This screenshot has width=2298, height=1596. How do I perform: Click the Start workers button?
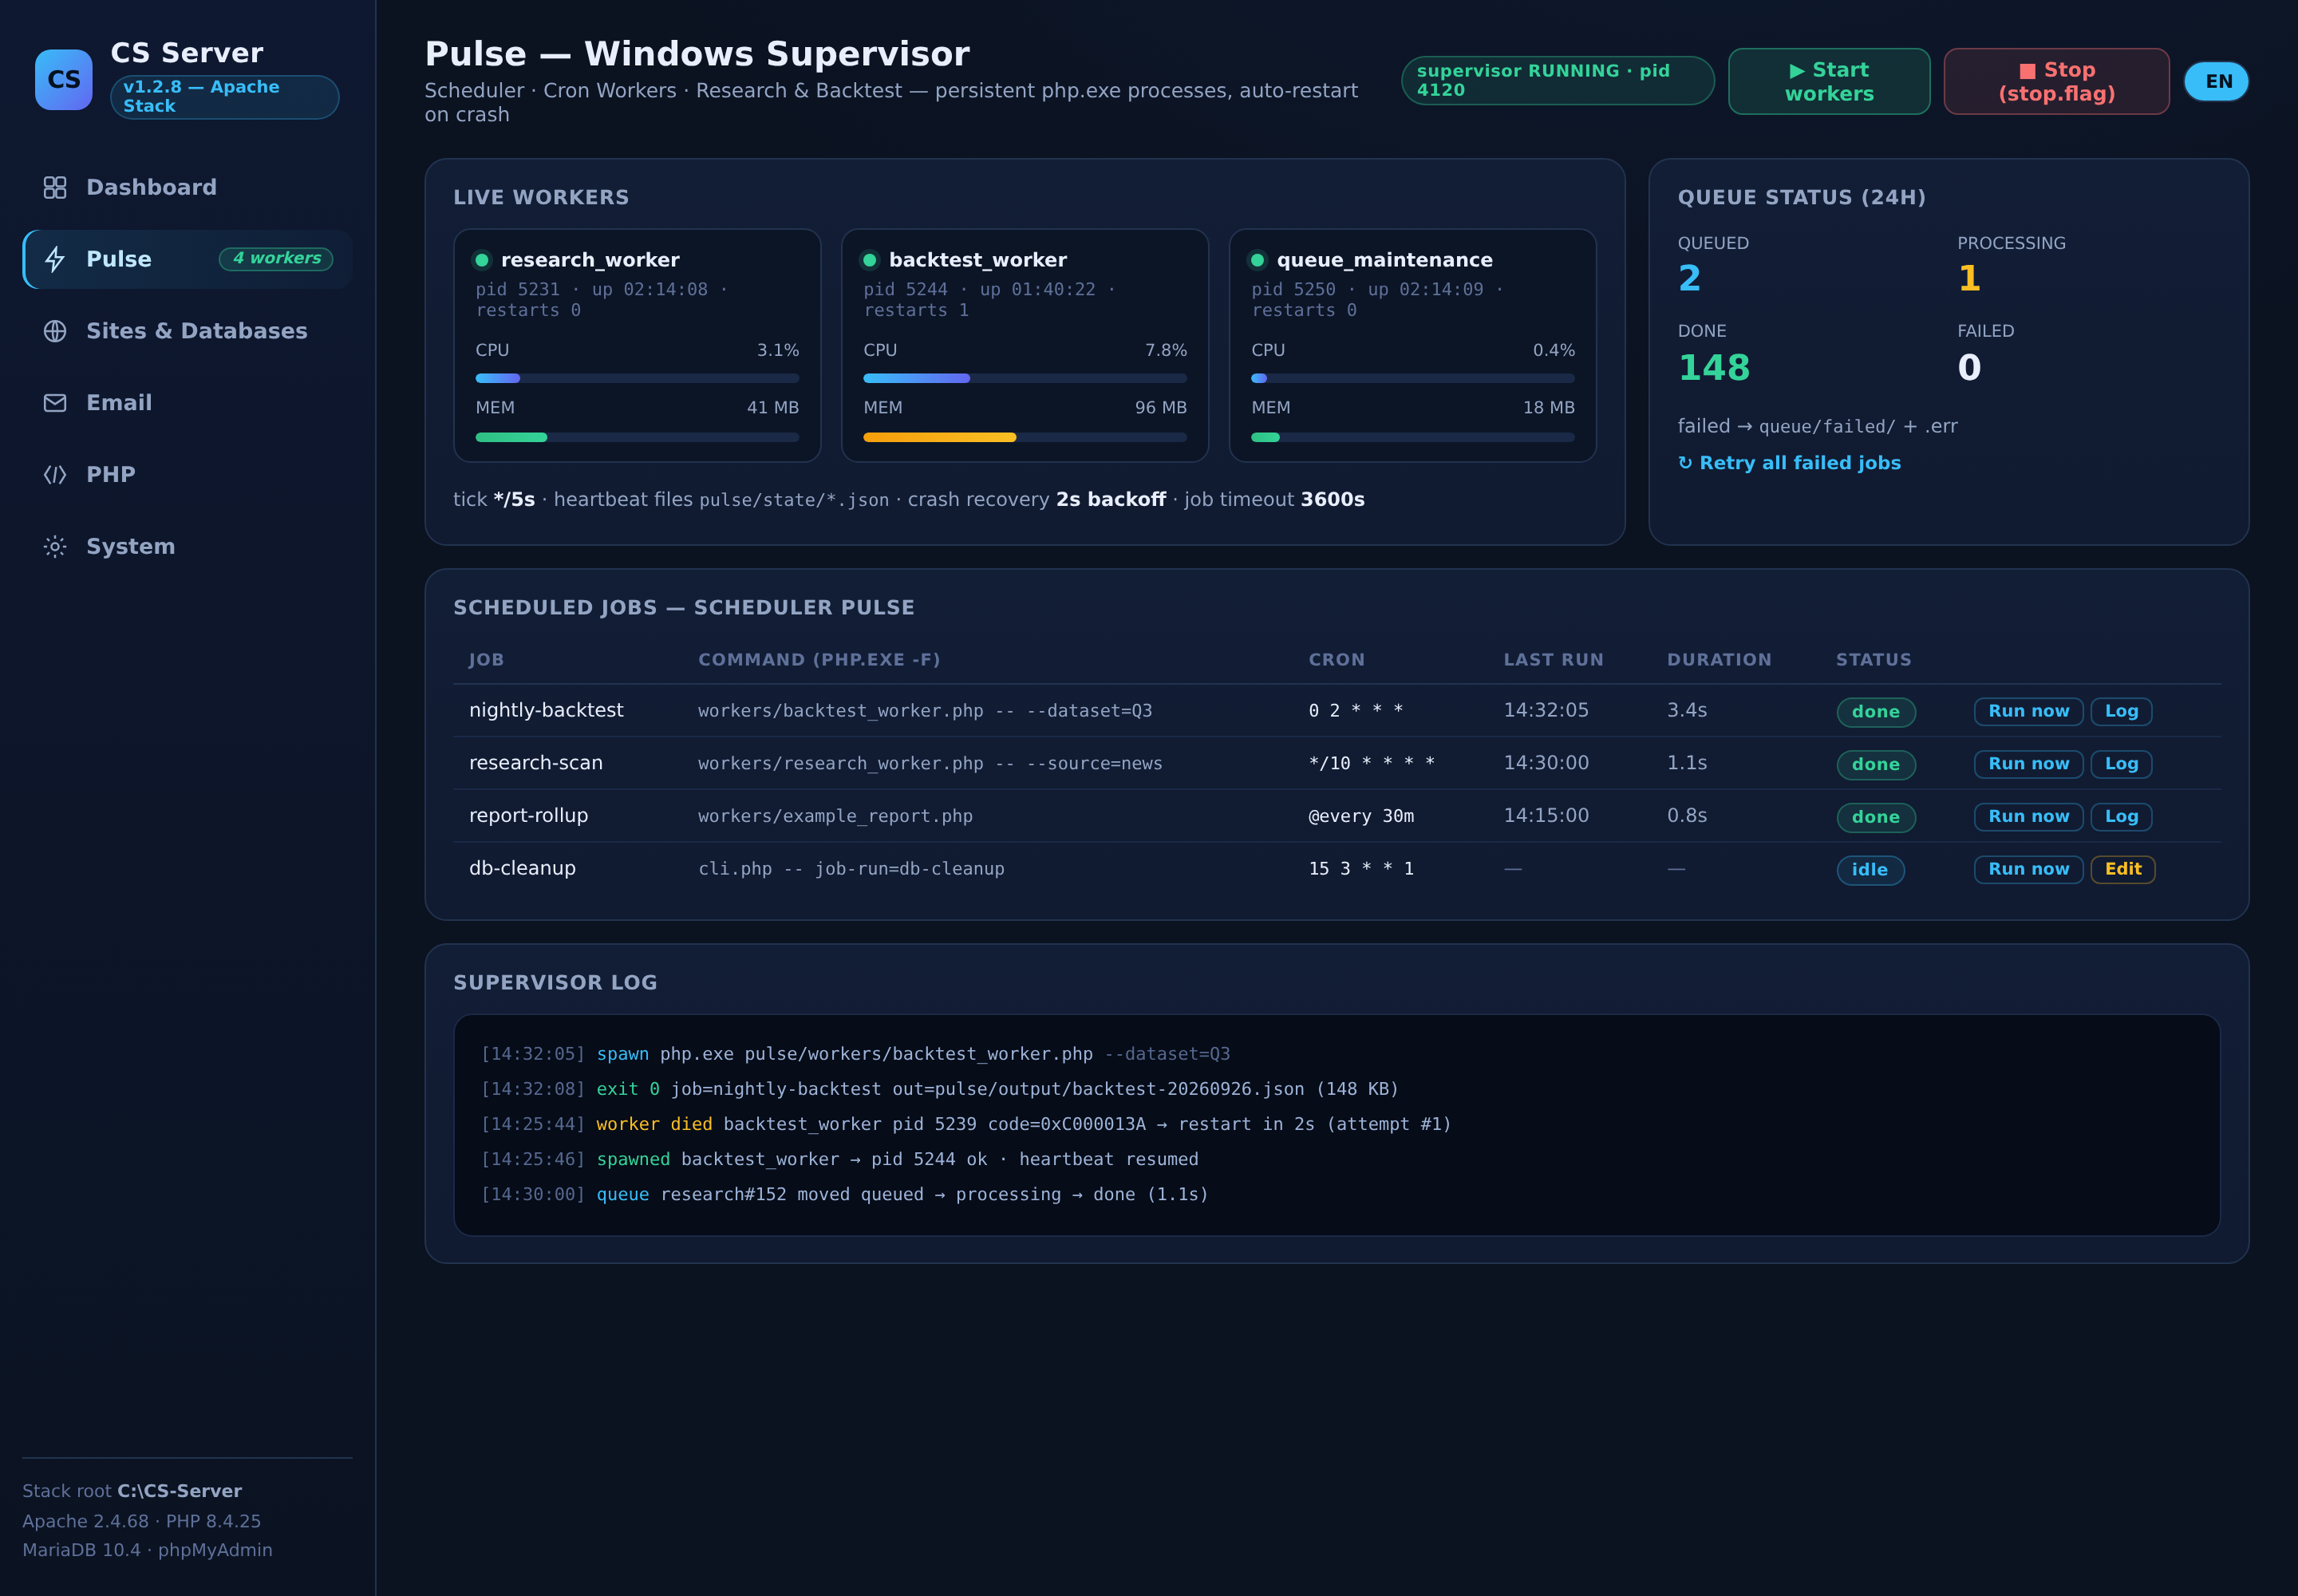tap(1829, 82)
